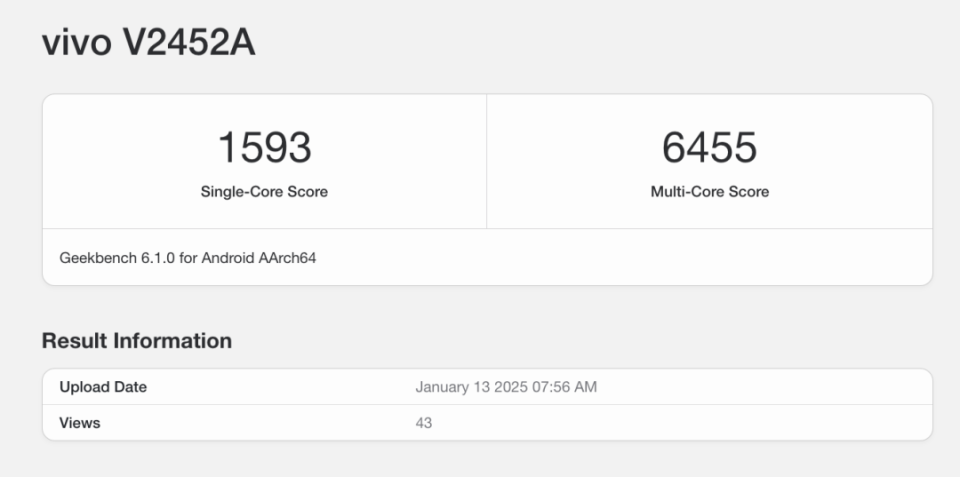Click the Upload Date row label

pos(103,387)
